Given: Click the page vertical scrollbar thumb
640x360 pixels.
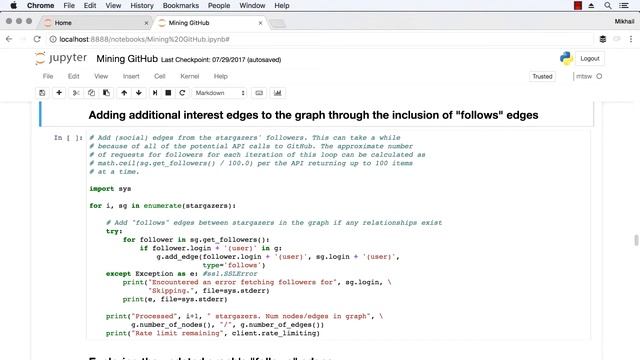Looking at the screenshot, I should pos(636,240).
